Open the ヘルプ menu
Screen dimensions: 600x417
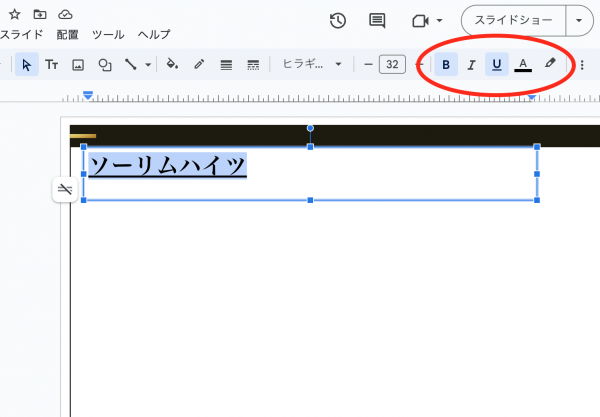(154, 34)
